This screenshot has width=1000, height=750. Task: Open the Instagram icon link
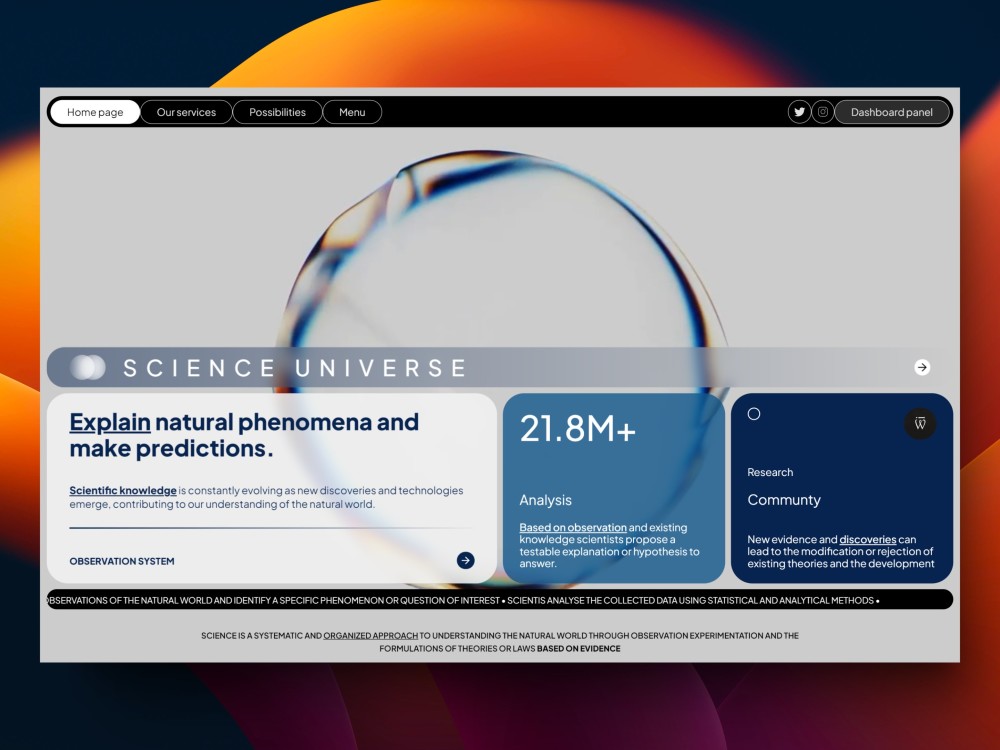[x=823, y=112]
